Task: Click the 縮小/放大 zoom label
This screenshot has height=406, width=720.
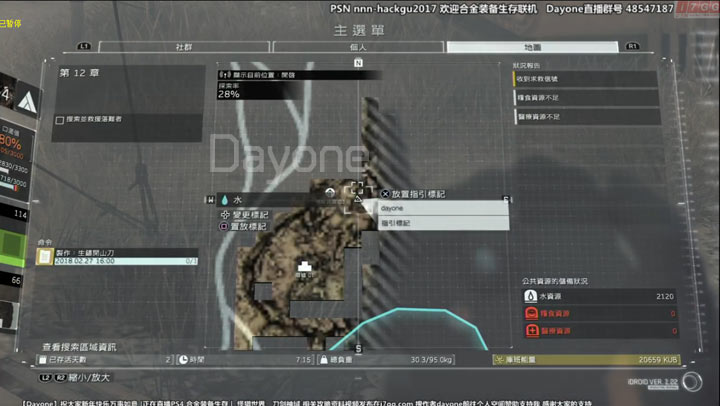Action: tap(89, 378)
